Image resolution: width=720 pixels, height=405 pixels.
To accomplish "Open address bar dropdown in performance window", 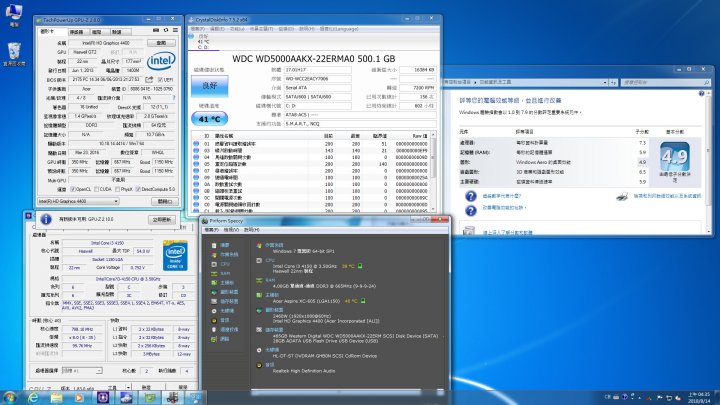I will click(605, 83).
